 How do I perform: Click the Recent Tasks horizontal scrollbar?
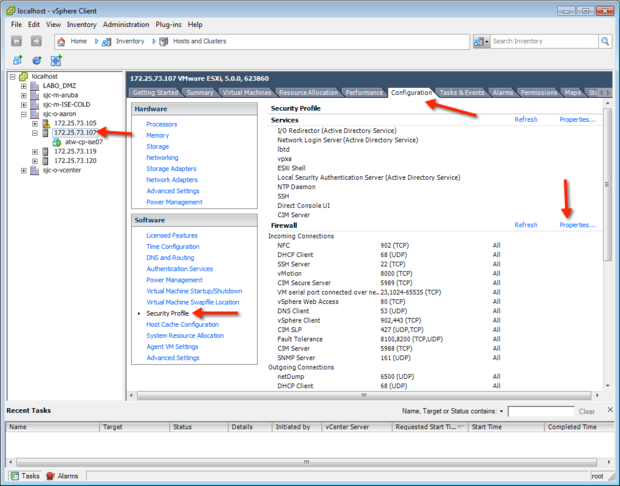pos(306,462)
